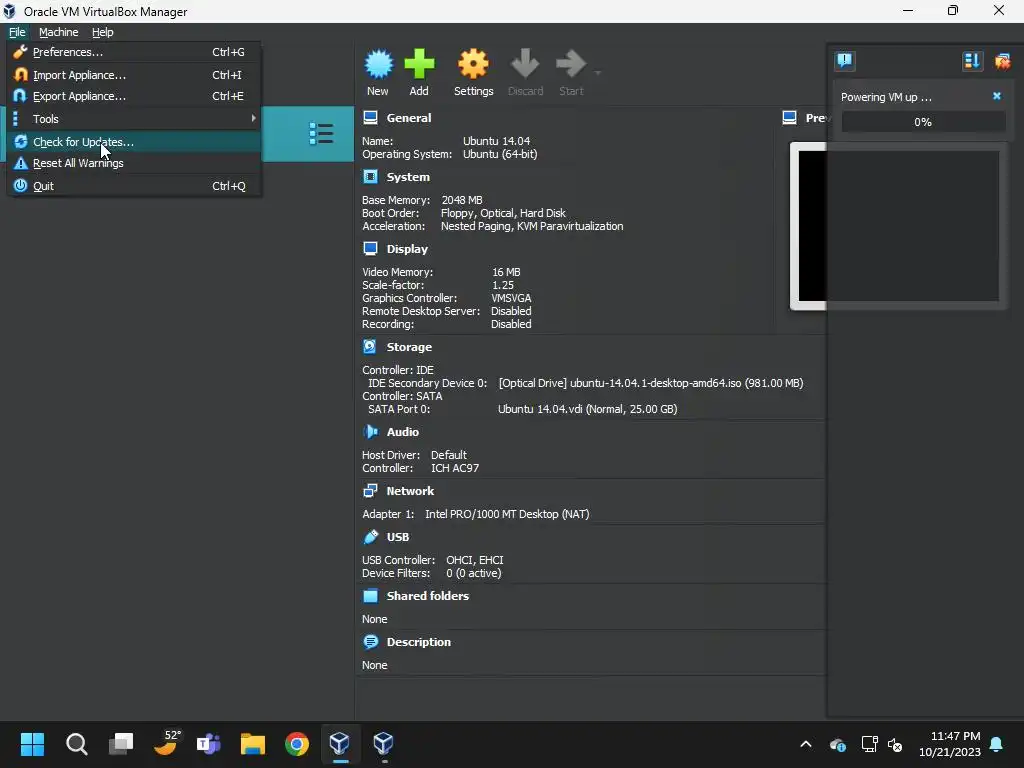The height and width of the screenshot is (768, 1024).
Task: Open the Machine menu
Action: click(x=58, y=32)
